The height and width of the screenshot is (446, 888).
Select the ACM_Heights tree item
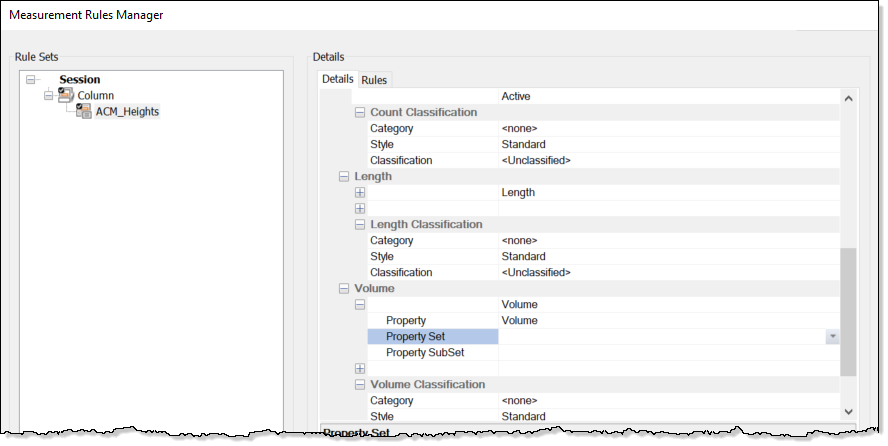(x=127, y=112)
